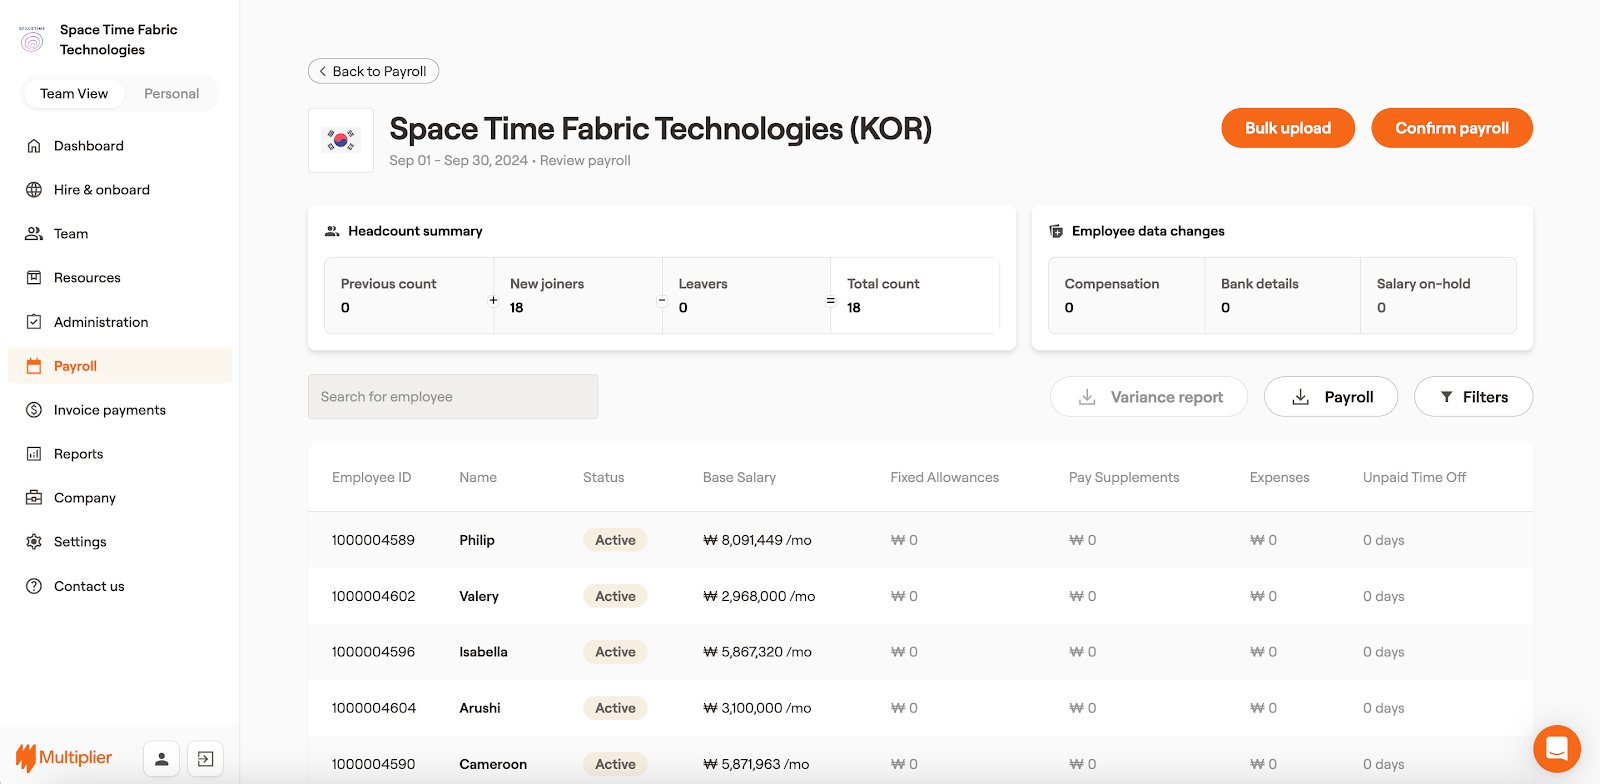Click the Headcount summary people icon
This screenshot has width=1600, height=784.
pos(332,231)
